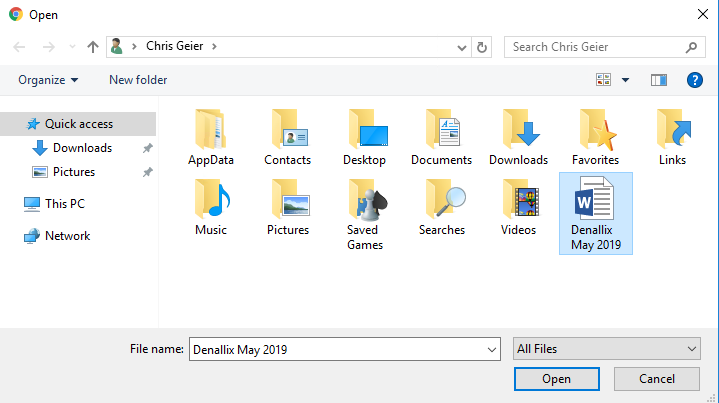Open the All Files type dropdown
719x403 pixels.
pyautogui.click(x=607, y=349)
